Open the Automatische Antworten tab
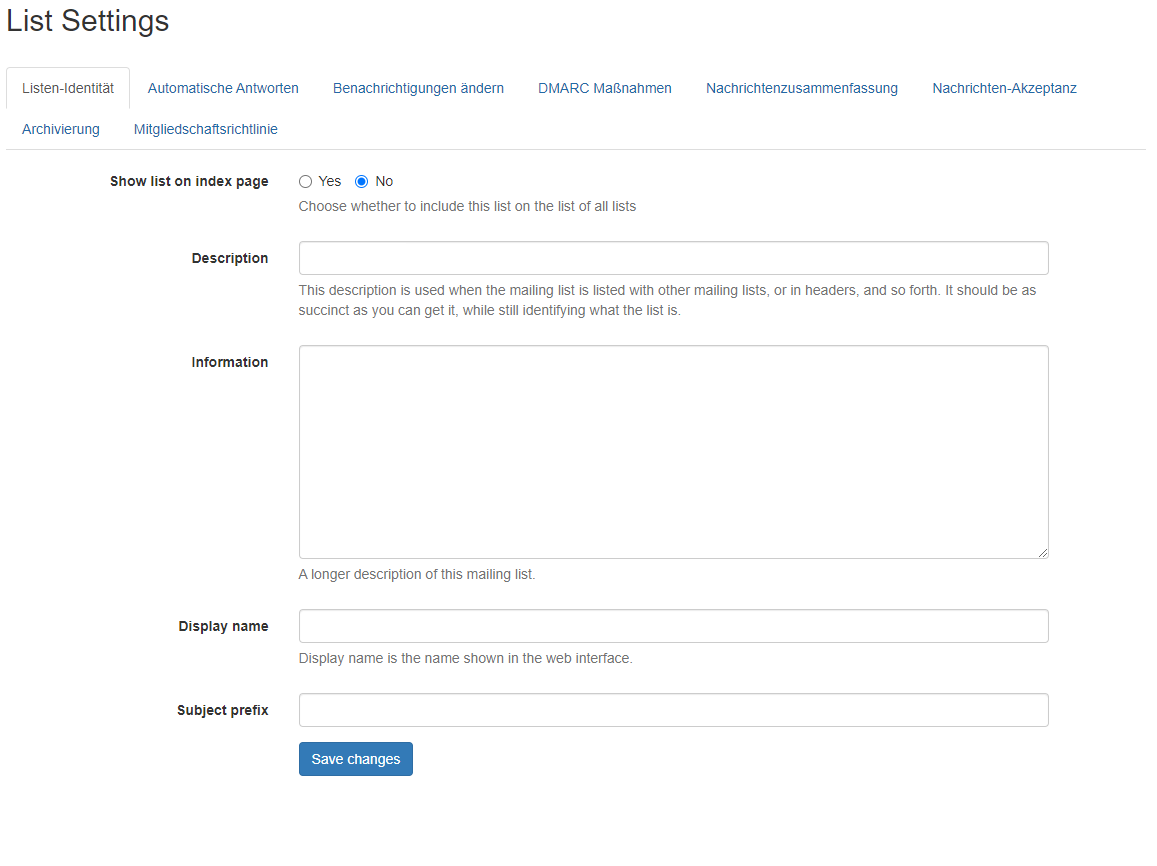 tap(223, 88)
